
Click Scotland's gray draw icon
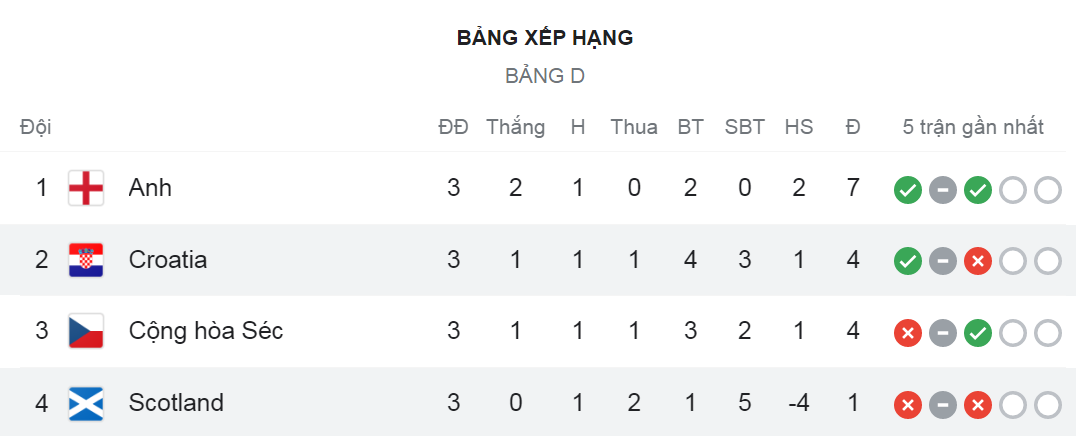click(x=942, y=405)
